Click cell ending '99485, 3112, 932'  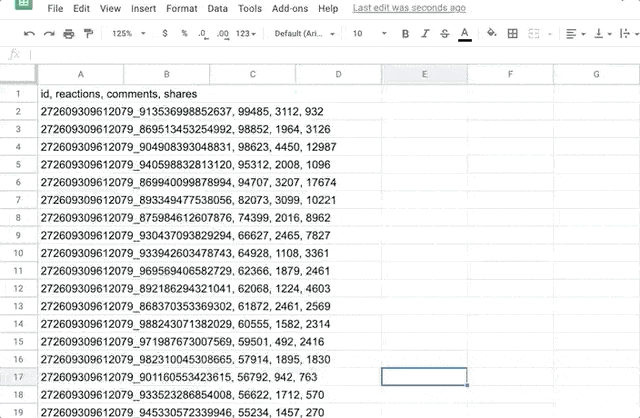pyautogui.click(x=80, y=111)
